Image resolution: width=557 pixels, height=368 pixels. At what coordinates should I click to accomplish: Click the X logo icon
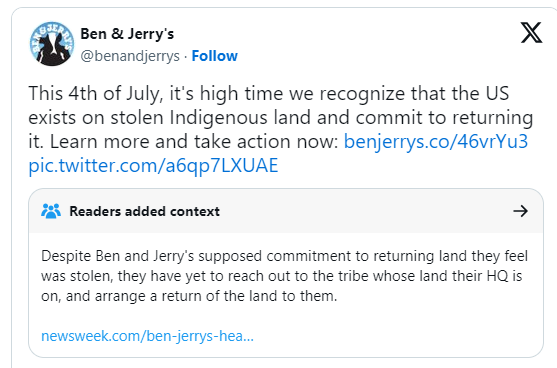click(531, 33)
